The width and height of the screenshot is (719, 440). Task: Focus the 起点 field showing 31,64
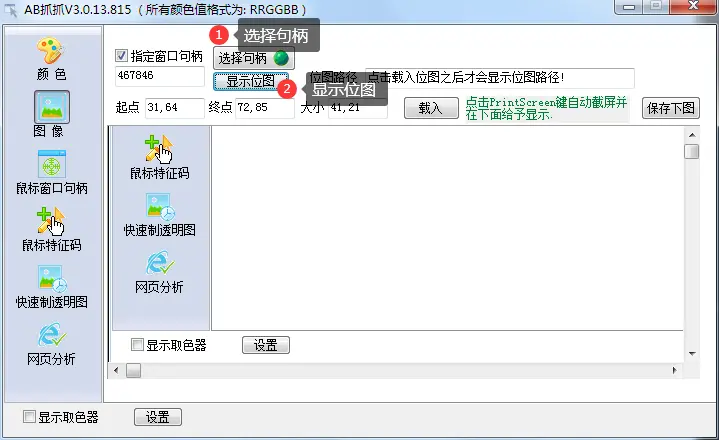click(x=175, y=108)
